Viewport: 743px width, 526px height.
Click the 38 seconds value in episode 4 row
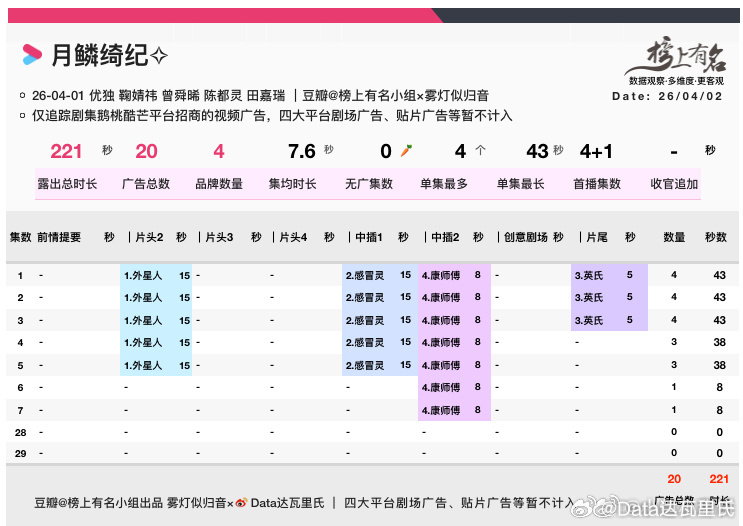click(x=719, y=342)
